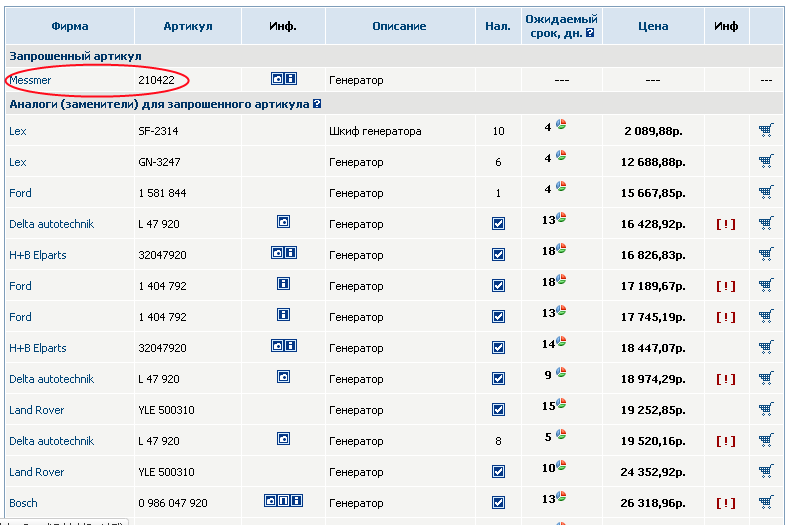Viewport: 795px width, 525px height.
Task: Open photo icon in 18 974,29р. Delta row
Action: point(283,377)
